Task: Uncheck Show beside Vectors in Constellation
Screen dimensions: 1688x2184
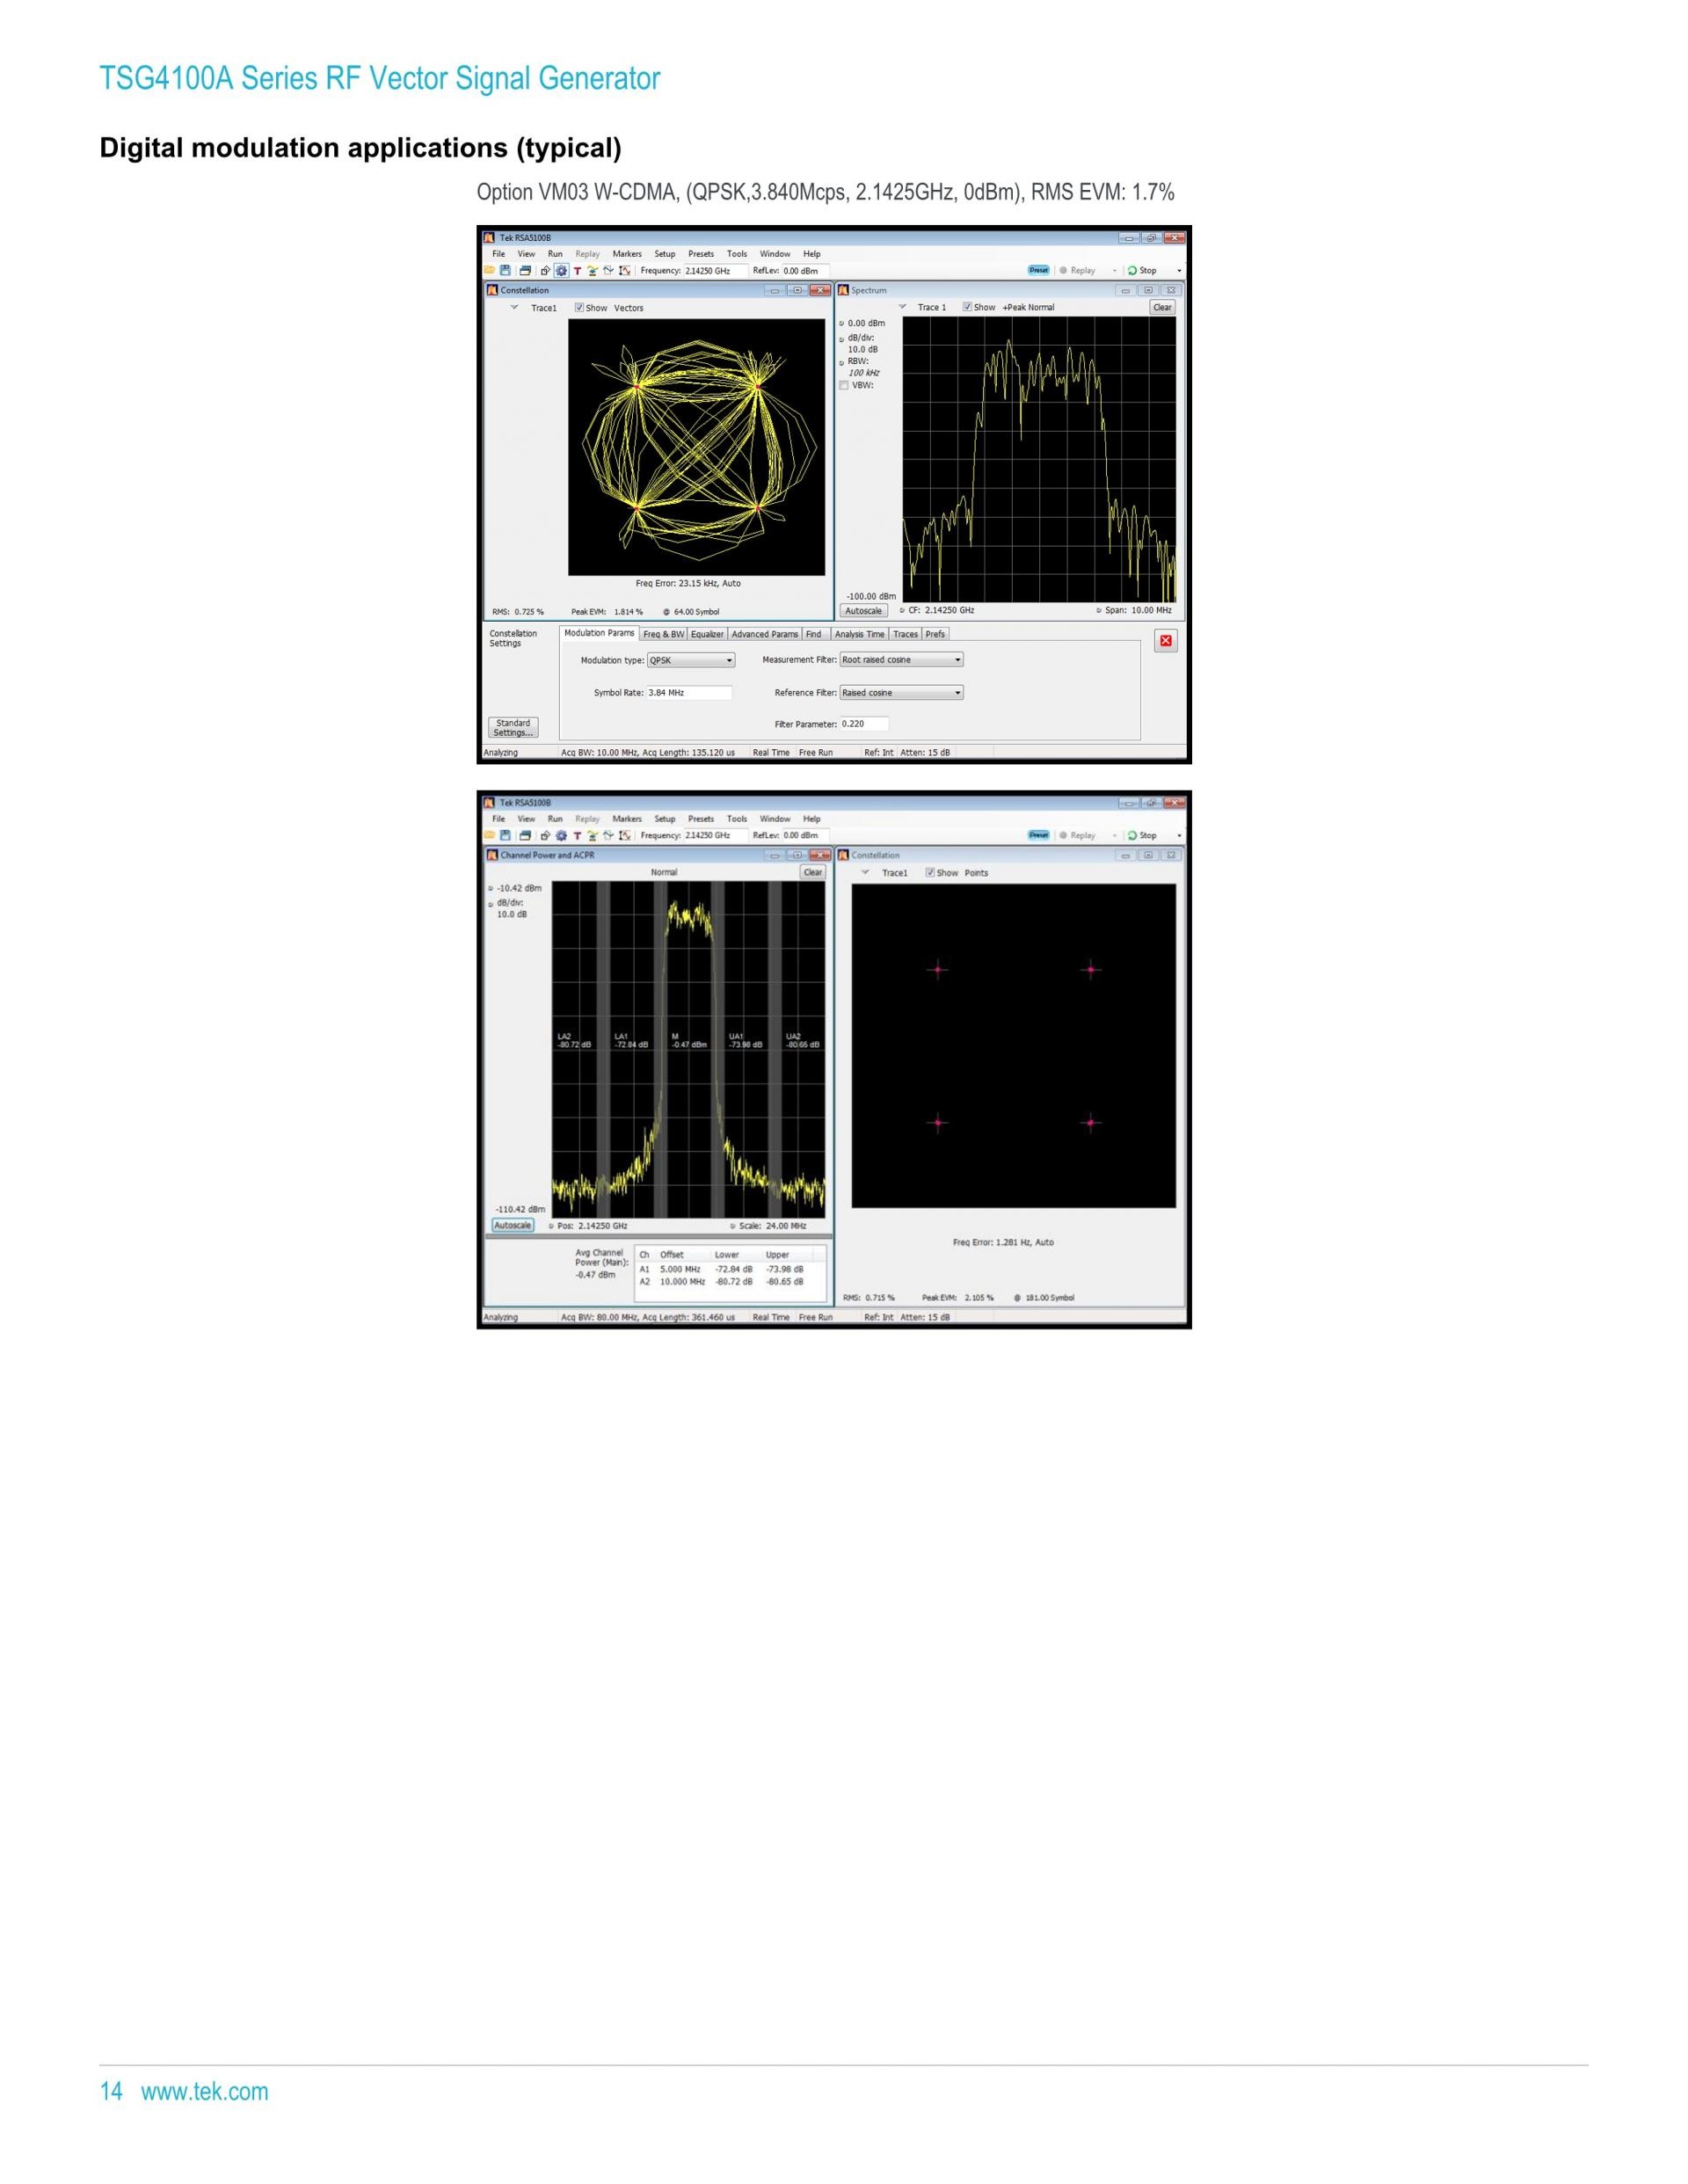Action: pyautogui.click(x=579, y=308)
